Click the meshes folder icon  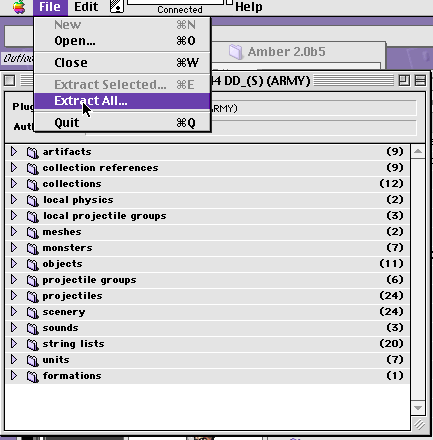[32, 232]
